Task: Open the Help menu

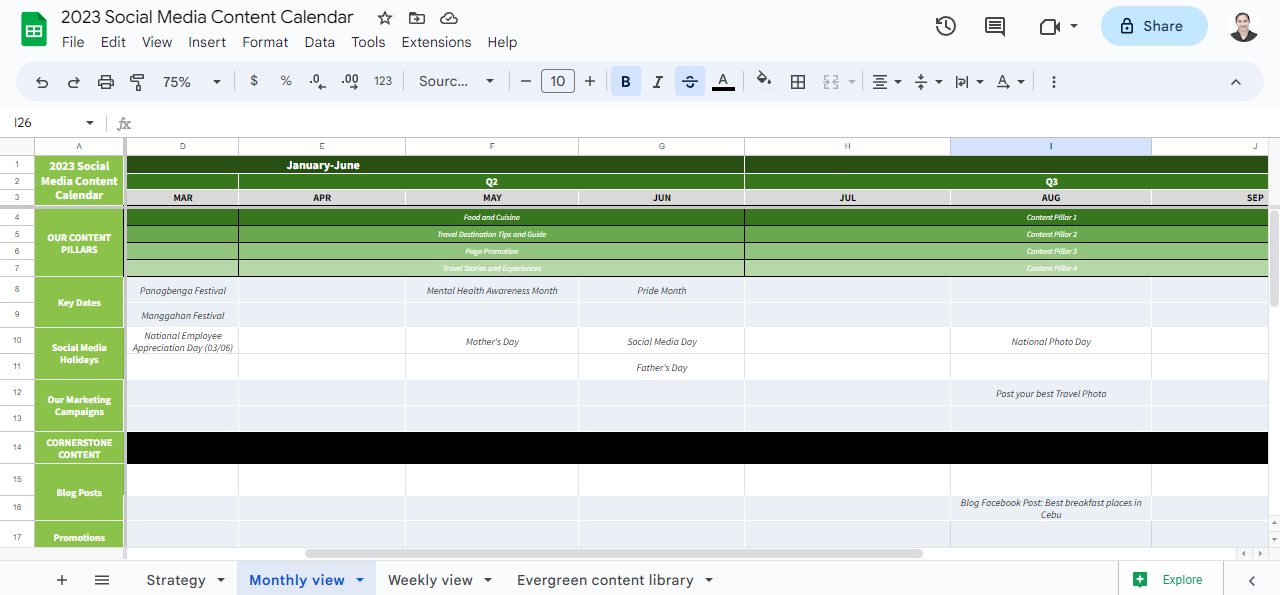Action: 502,42
